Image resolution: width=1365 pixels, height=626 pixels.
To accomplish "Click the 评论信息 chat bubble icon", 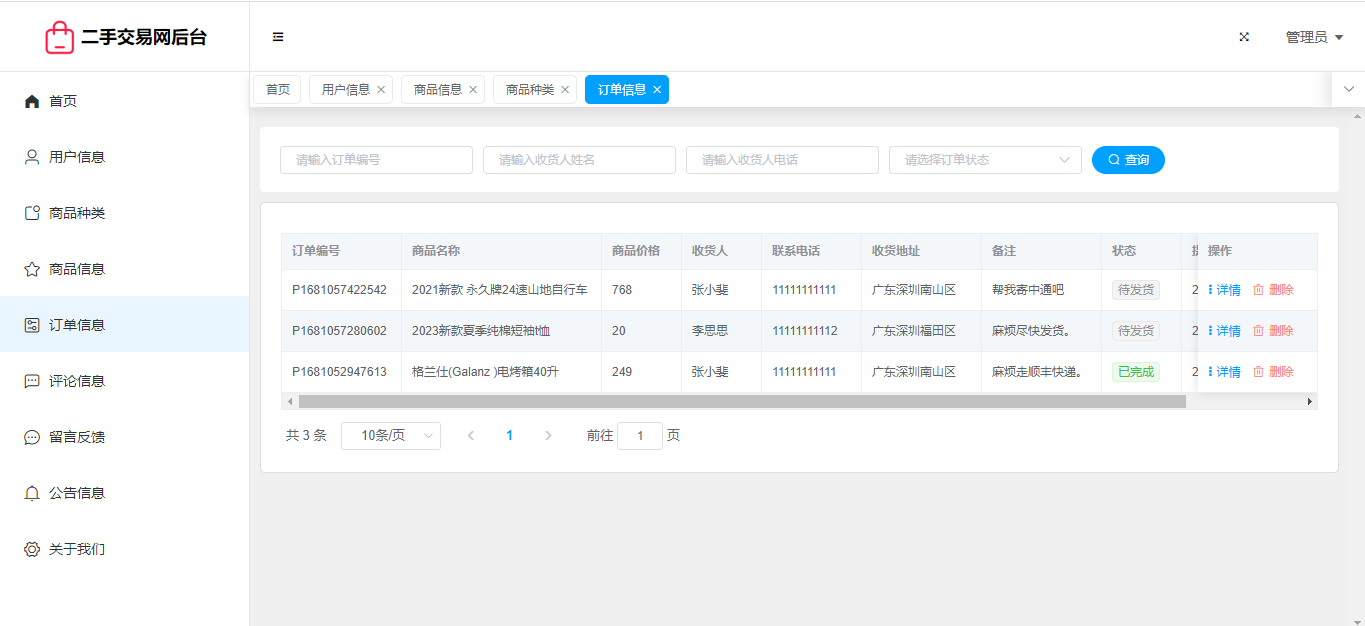I will tap(32, 381).
